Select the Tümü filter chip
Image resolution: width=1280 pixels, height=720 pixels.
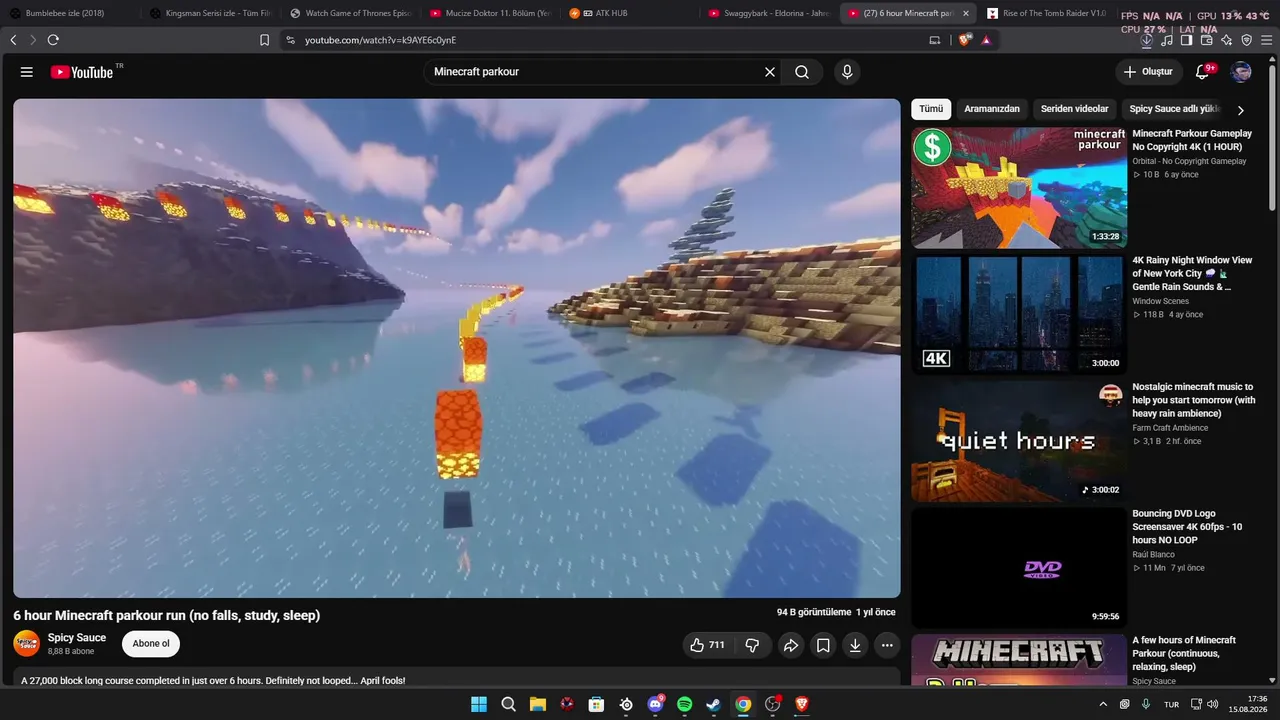pyautogui.click(x=931, y=109)
